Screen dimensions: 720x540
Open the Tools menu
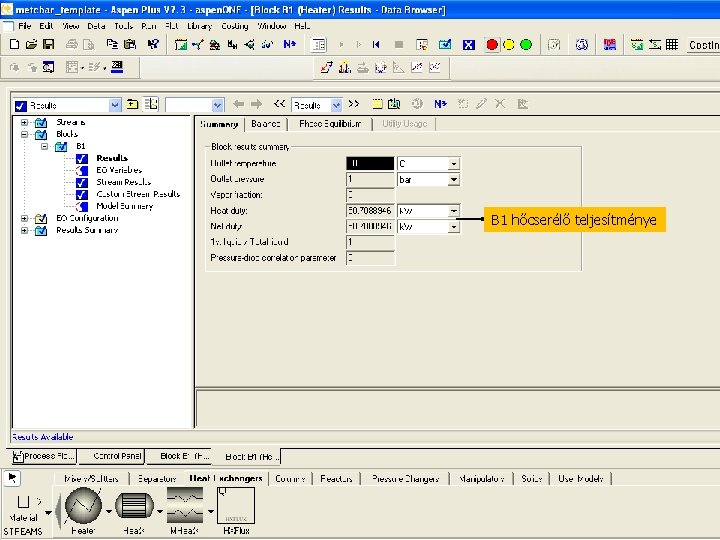(124, 25)
